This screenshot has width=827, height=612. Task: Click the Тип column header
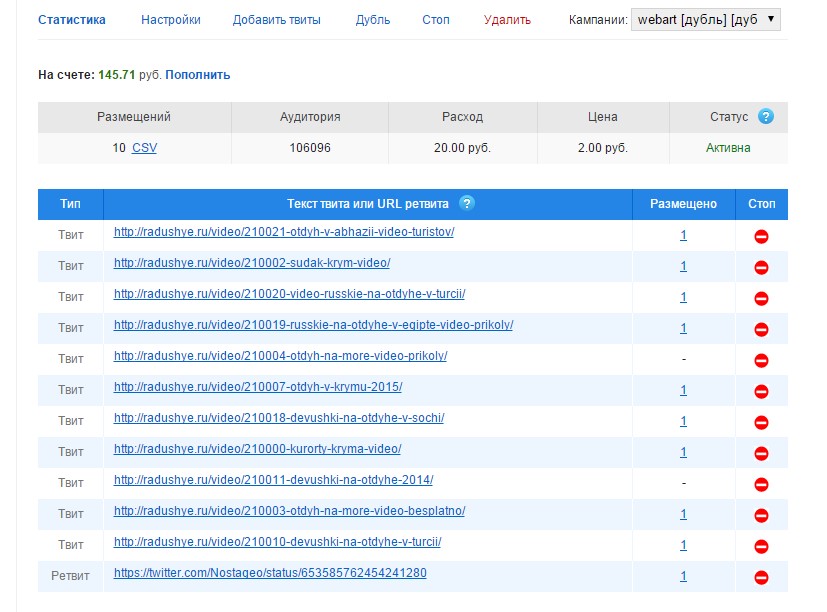(70, 204)
